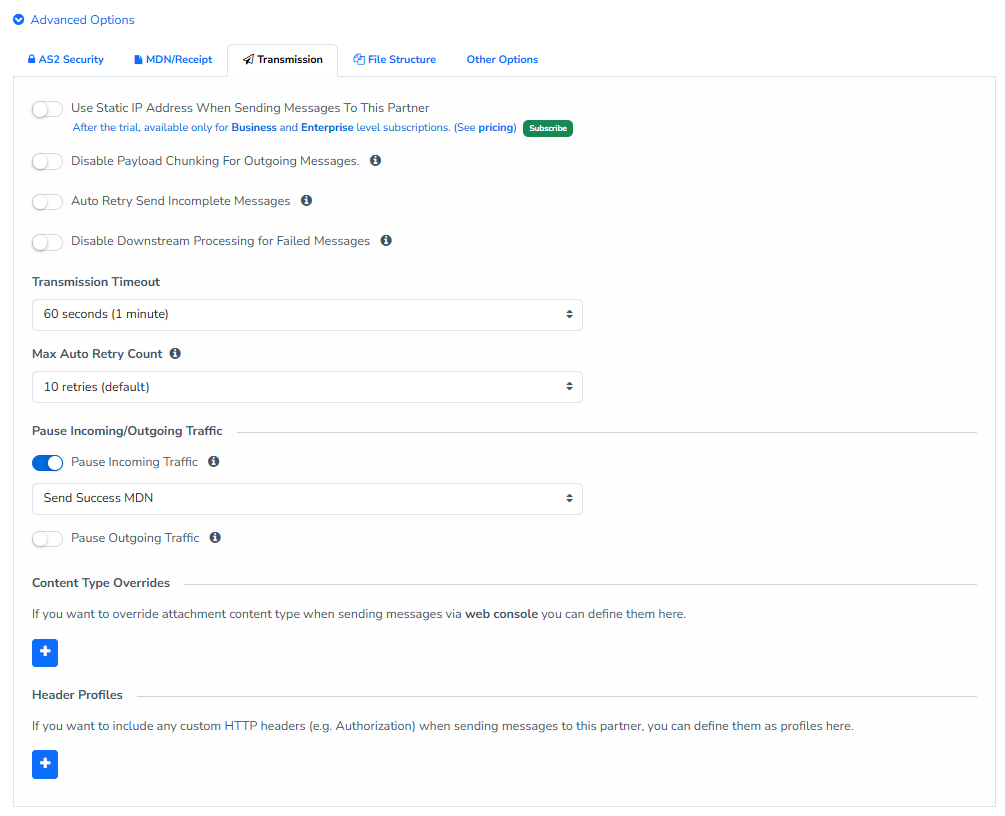Image resolution: width=1005 pixels, height=816 pixels.
Task: Click info icon beside Disable Payload Chunking
Action: tap(375, 161)
